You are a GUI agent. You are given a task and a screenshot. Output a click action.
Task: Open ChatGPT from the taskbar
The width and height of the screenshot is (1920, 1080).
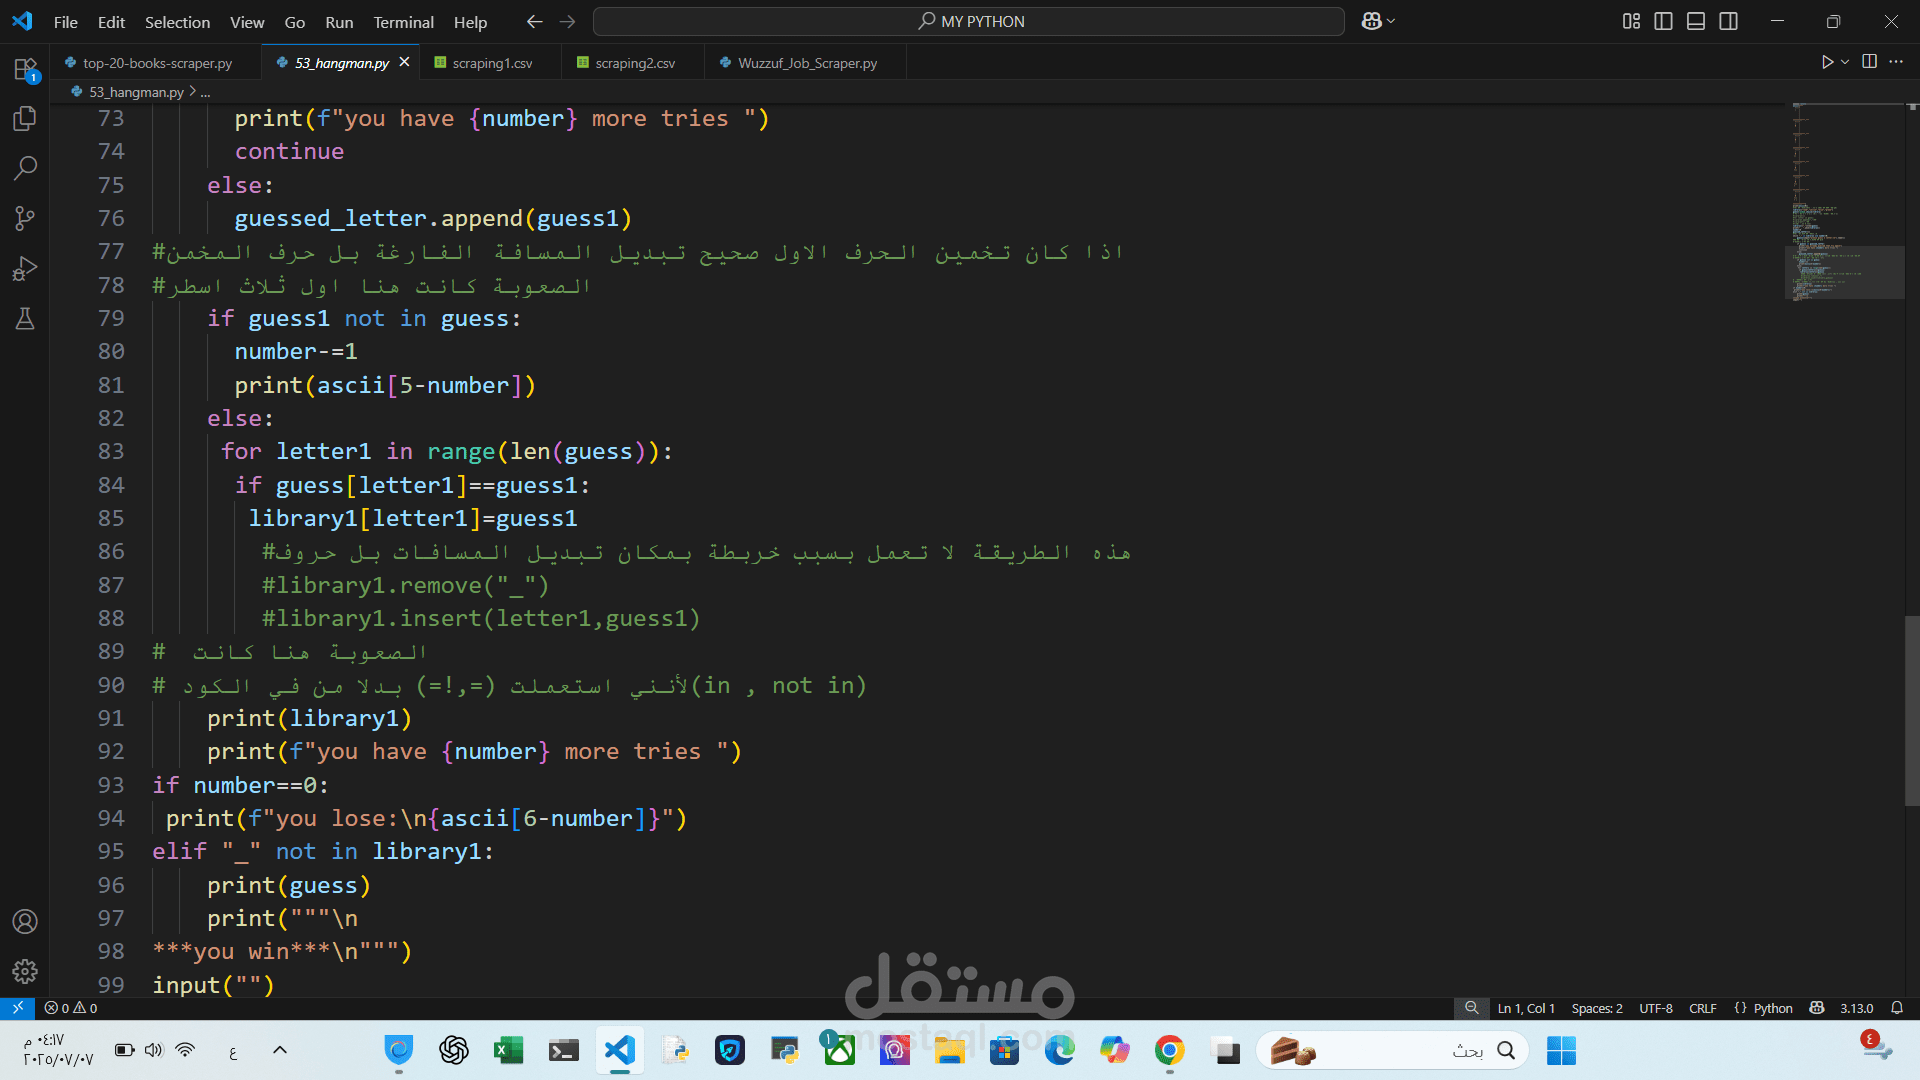click(x=454, y=1050)
